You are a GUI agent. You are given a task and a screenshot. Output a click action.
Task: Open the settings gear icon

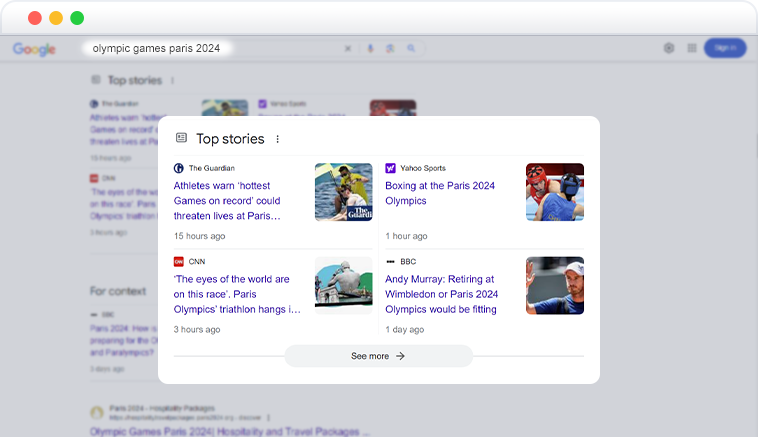[x=669, y=48]
